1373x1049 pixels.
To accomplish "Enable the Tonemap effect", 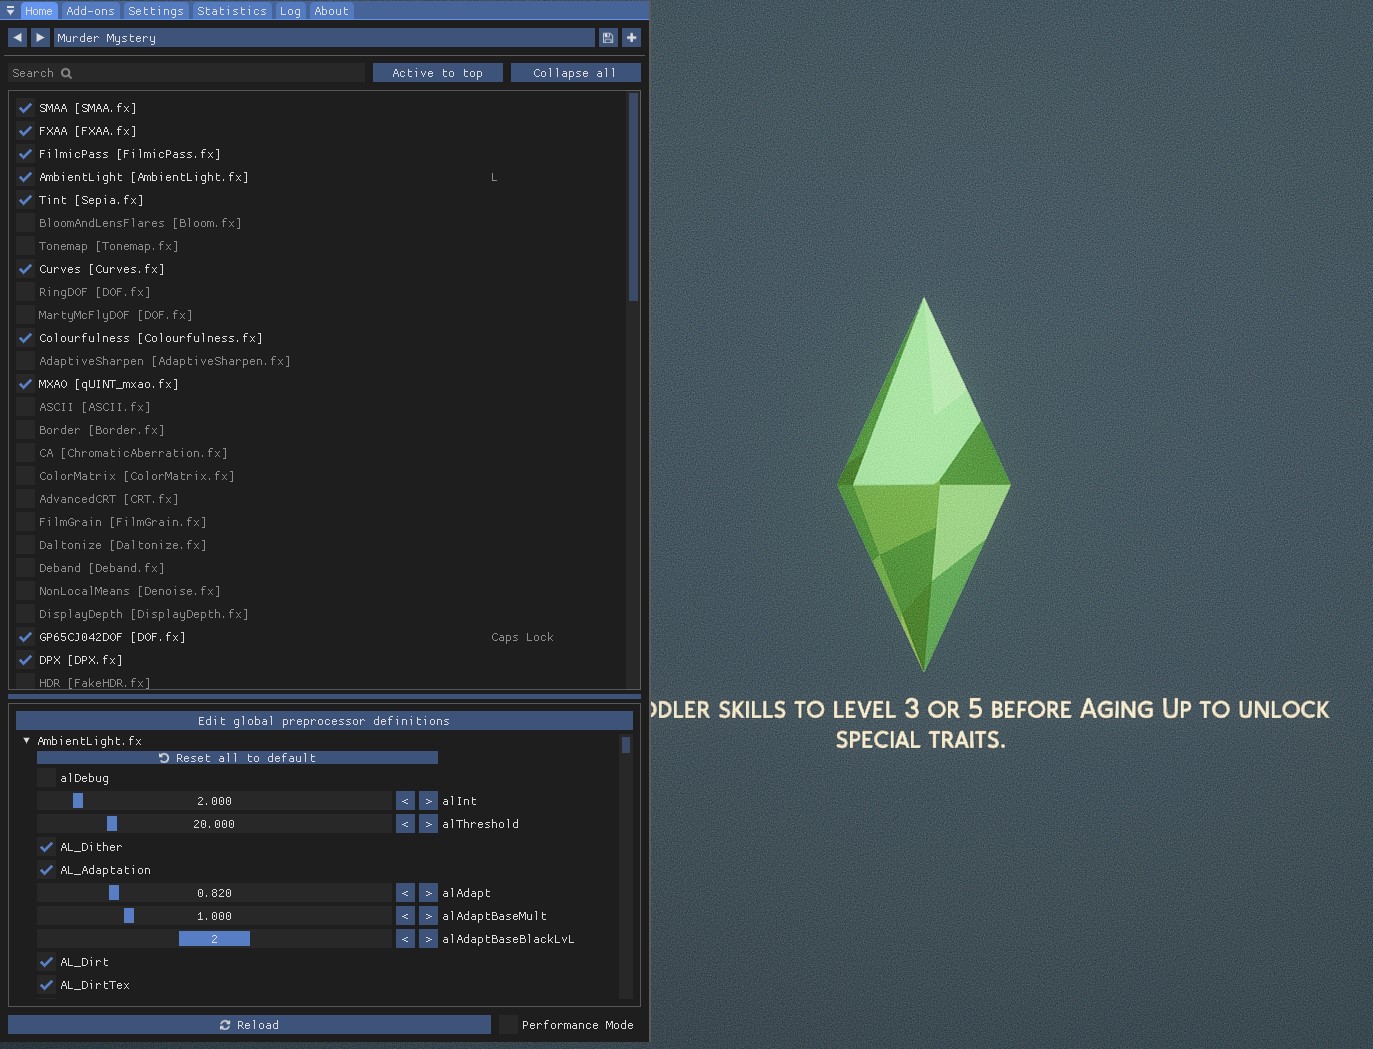I will pyautogui.click(x=25, y=246).
